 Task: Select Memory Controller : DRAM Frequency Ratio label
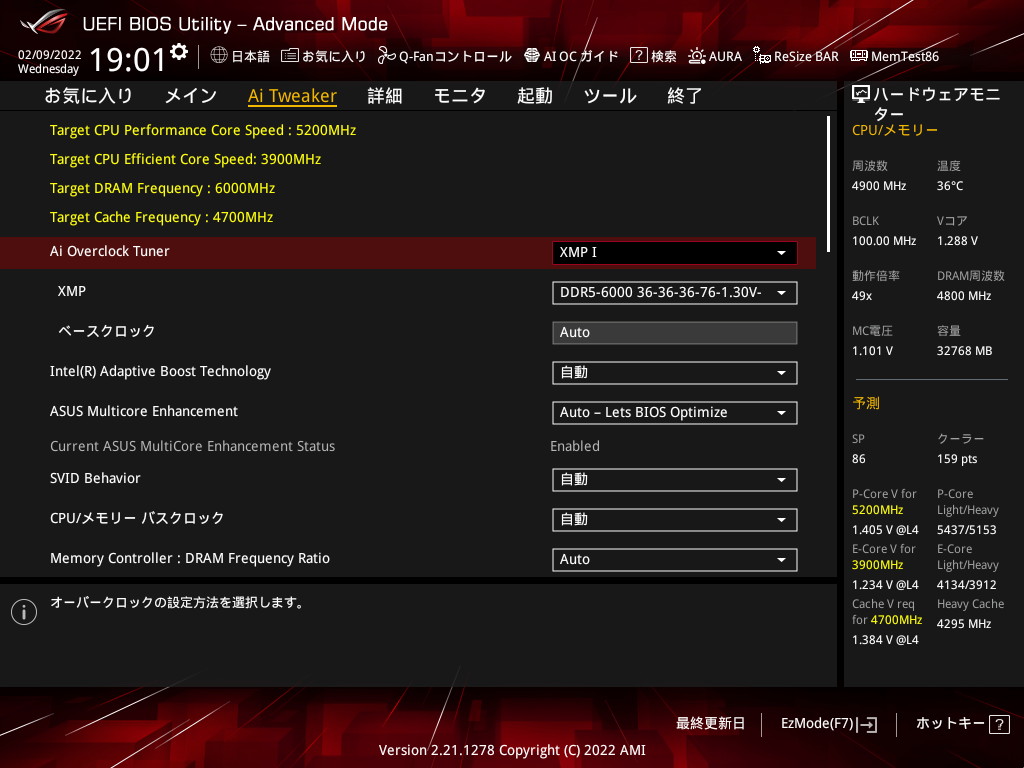tap(190, 558)
